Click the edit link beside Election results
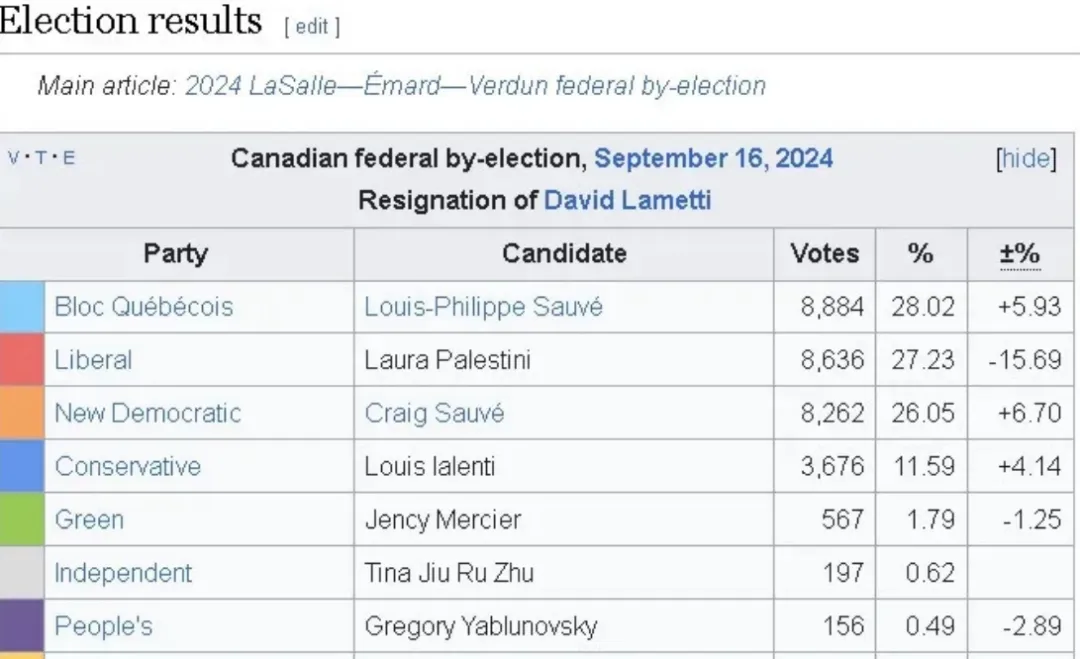The image size is (1080, 659). (x=311, y=26)
